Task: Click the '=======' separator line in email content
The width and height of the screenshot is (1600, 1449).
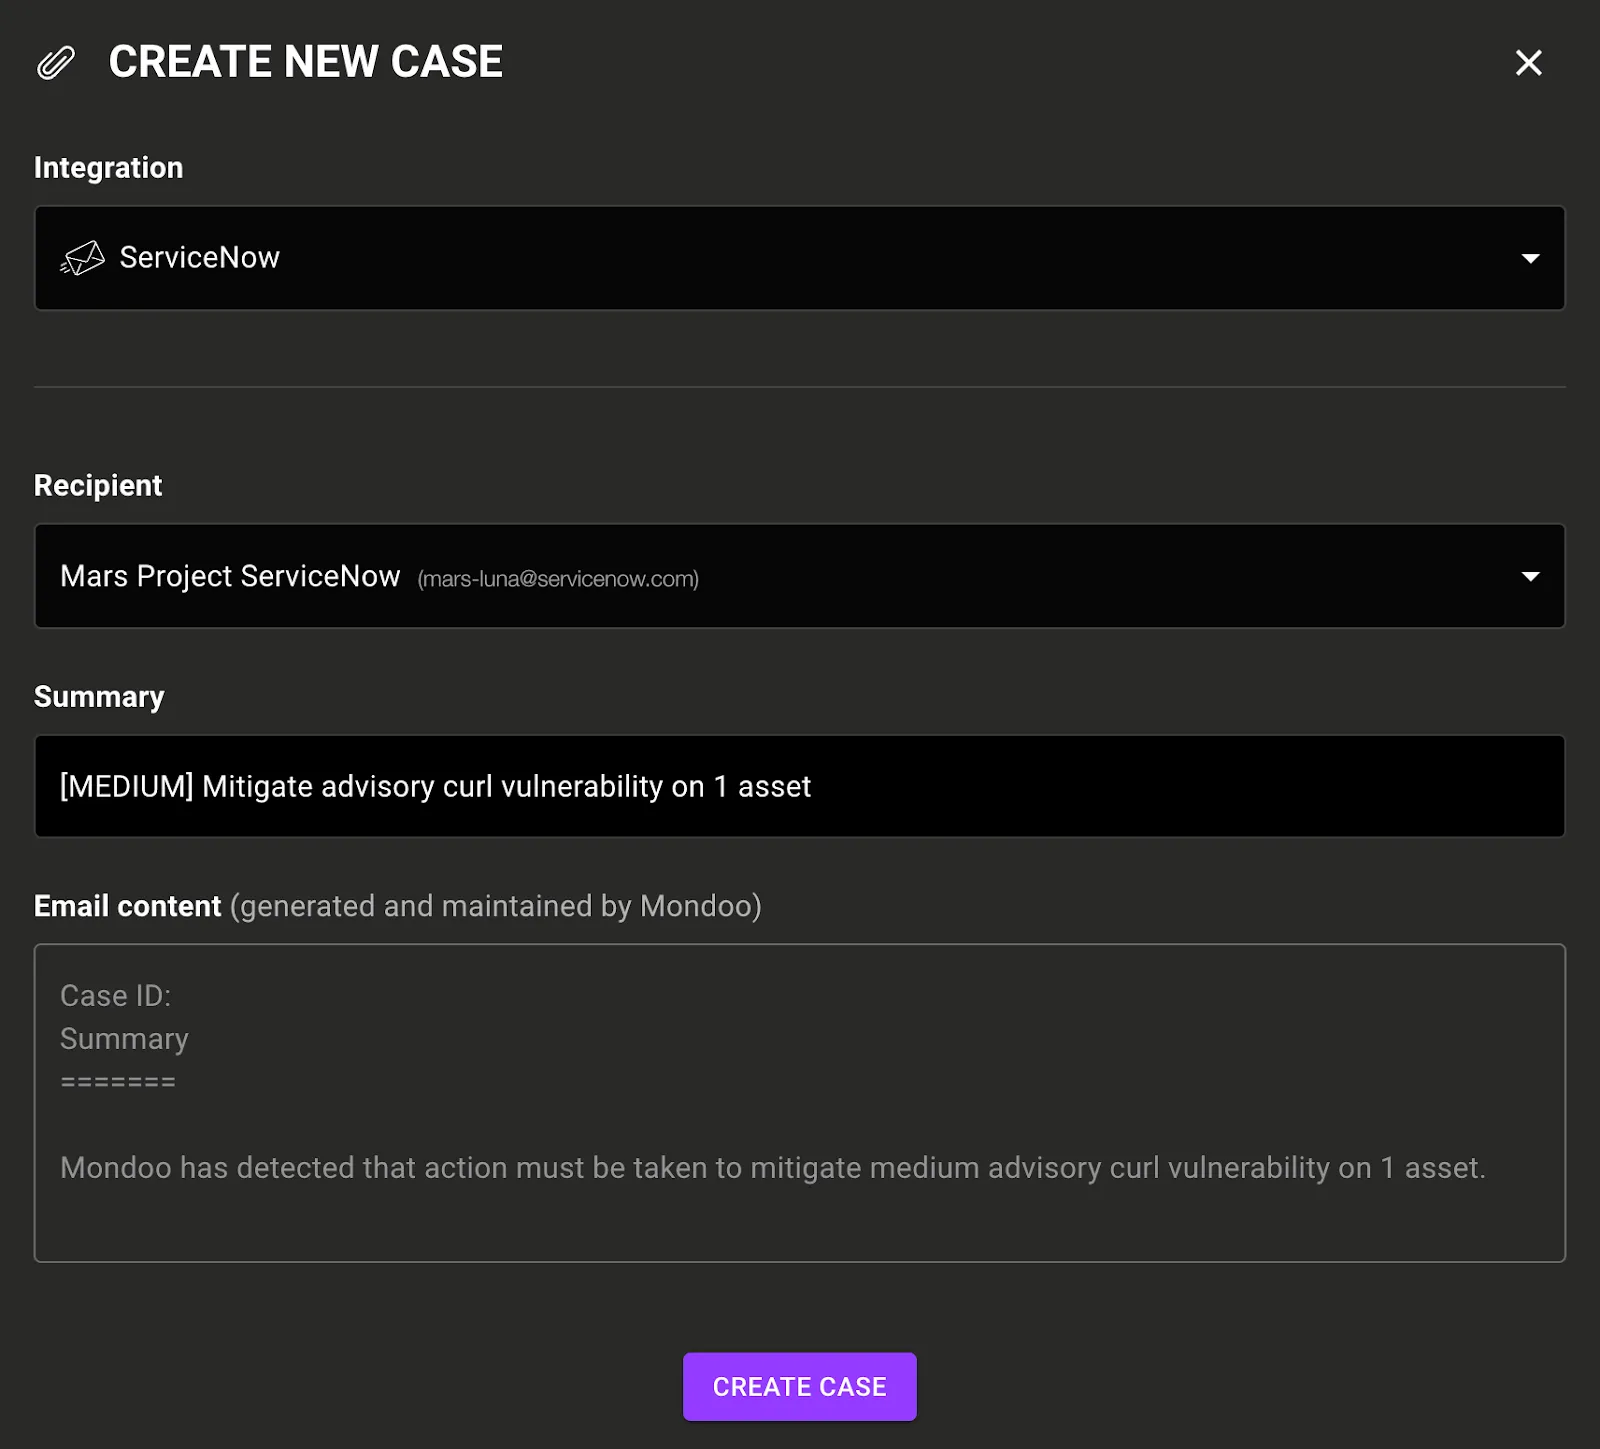Action: tap(118, 1082)
